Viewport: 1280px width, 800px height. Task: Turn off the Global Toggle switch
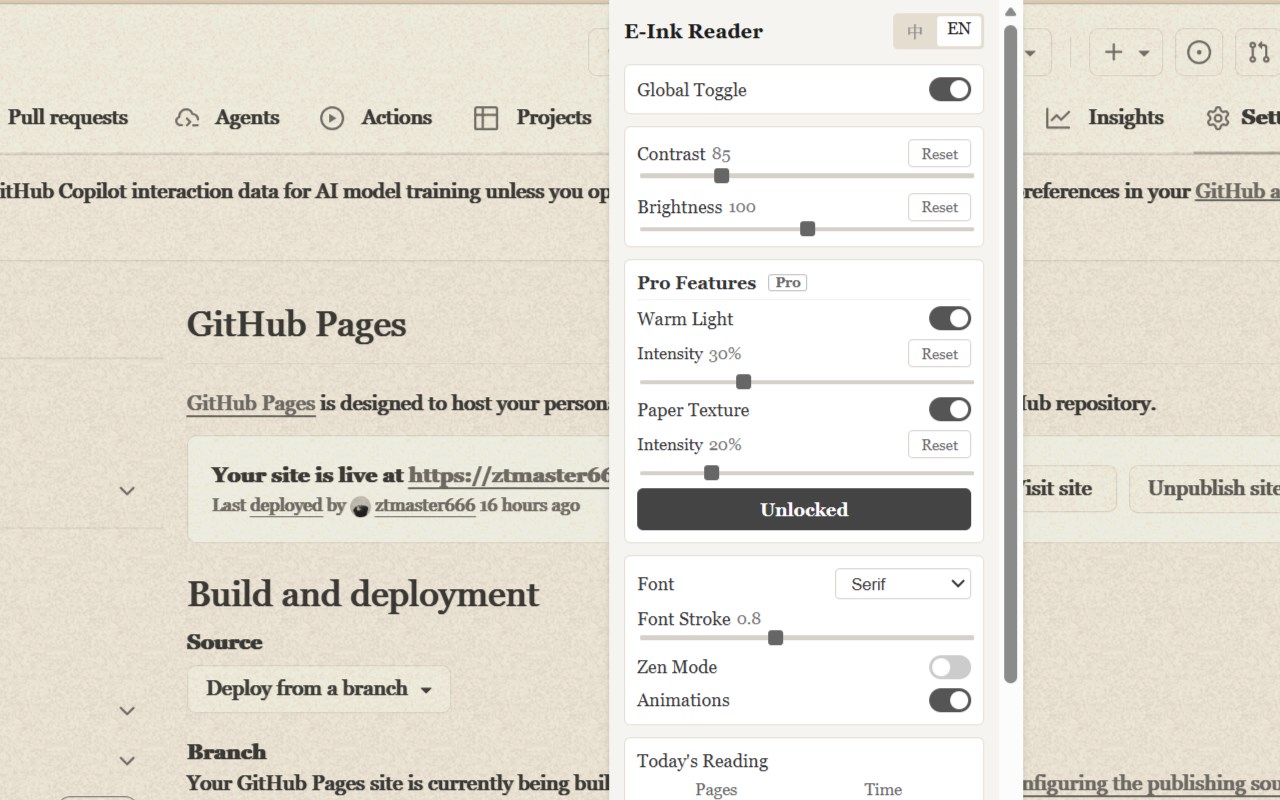click(950, 90)
